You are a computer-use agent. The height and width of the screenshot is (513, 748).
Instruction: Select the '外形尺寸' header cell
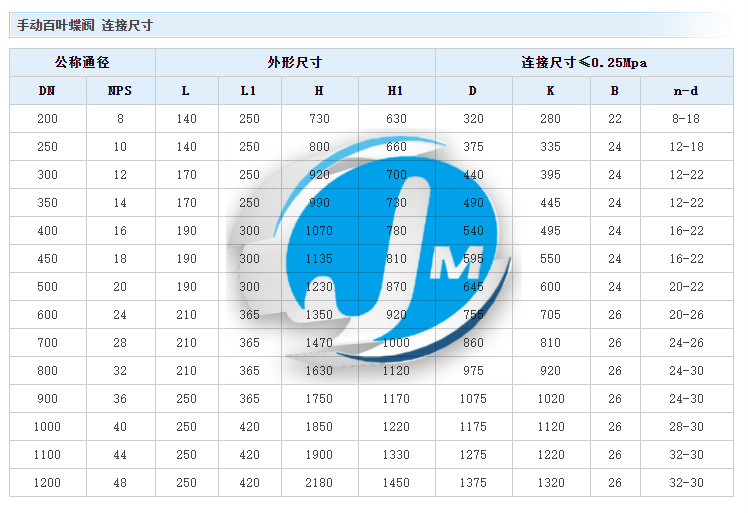[x=295, y=62]
